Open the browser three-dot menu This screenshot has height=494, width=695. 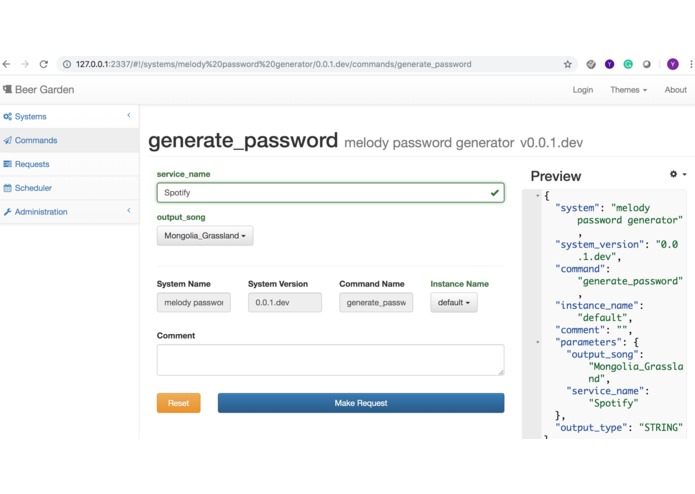(691, 64)
